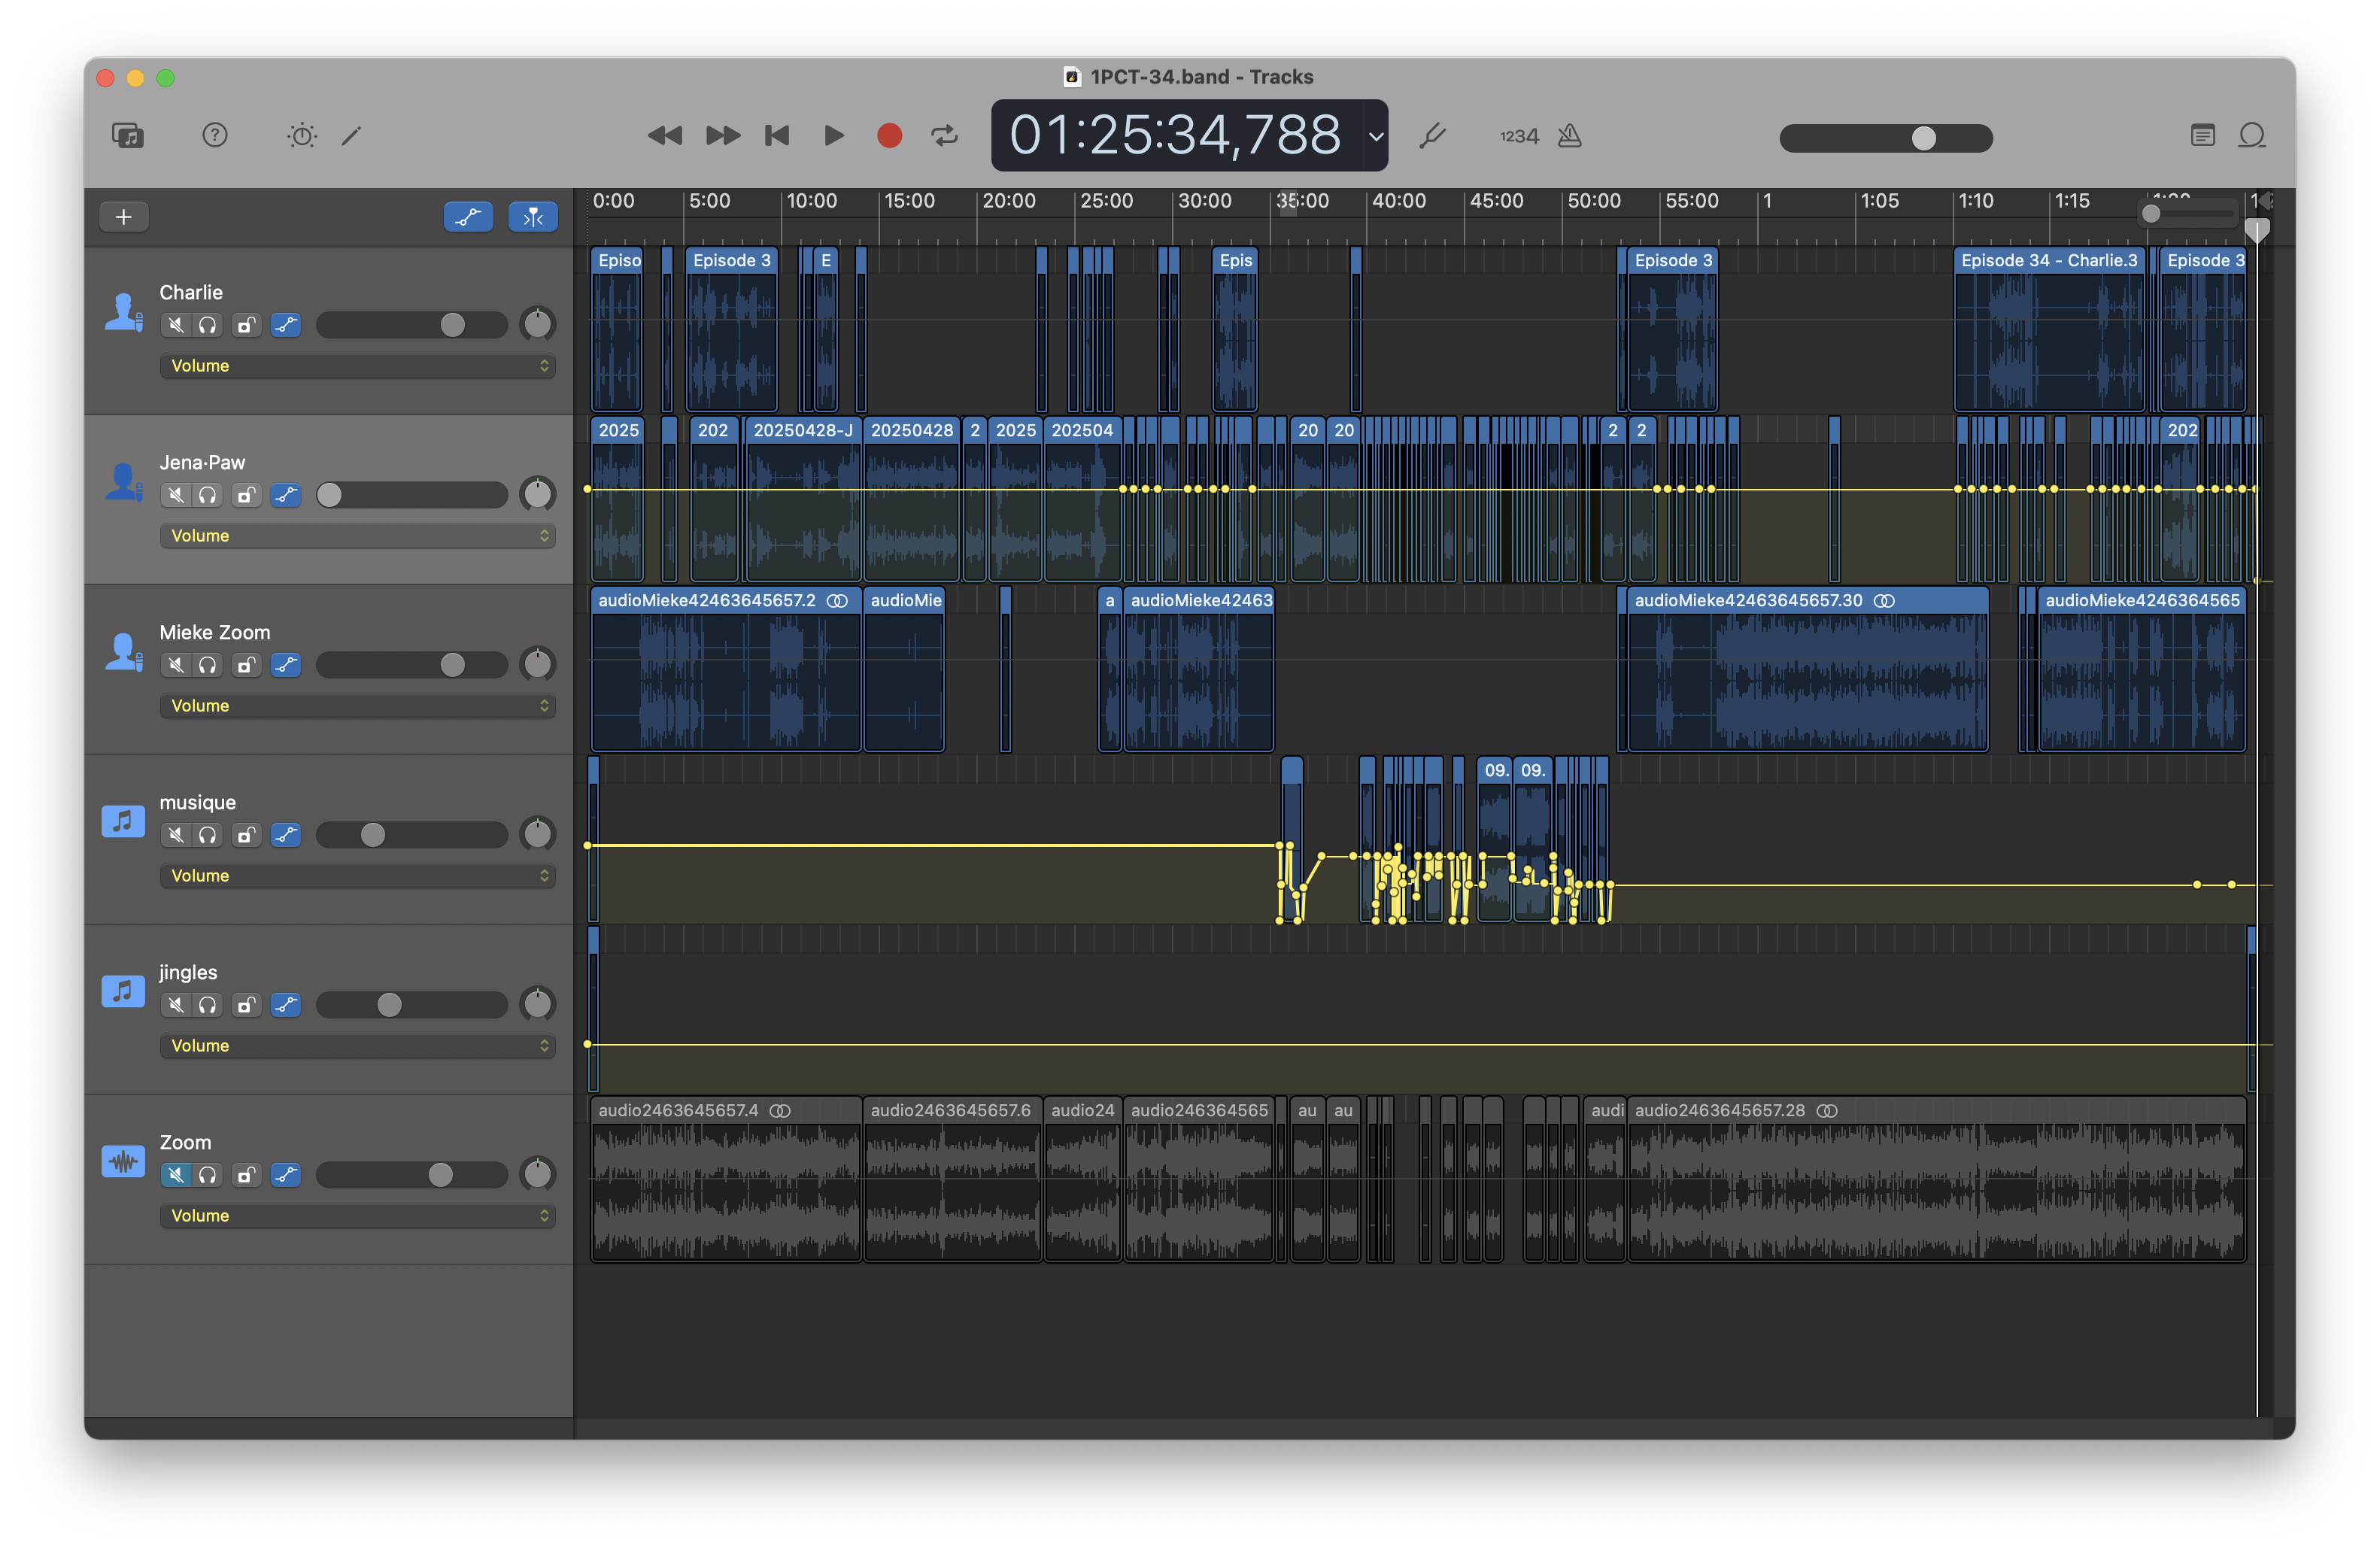Open the Charlie track Volume dropdown

(357, 366)
